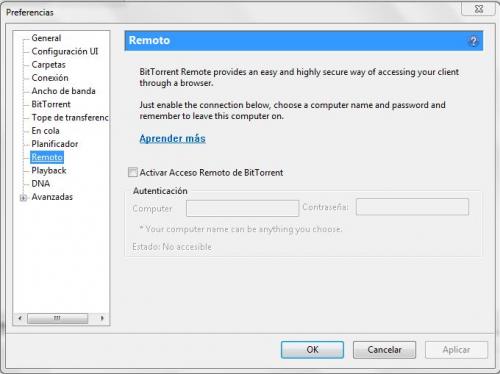Enable Activar Acceso Remoto de BitTorrent checkbox

pos(133,172)
